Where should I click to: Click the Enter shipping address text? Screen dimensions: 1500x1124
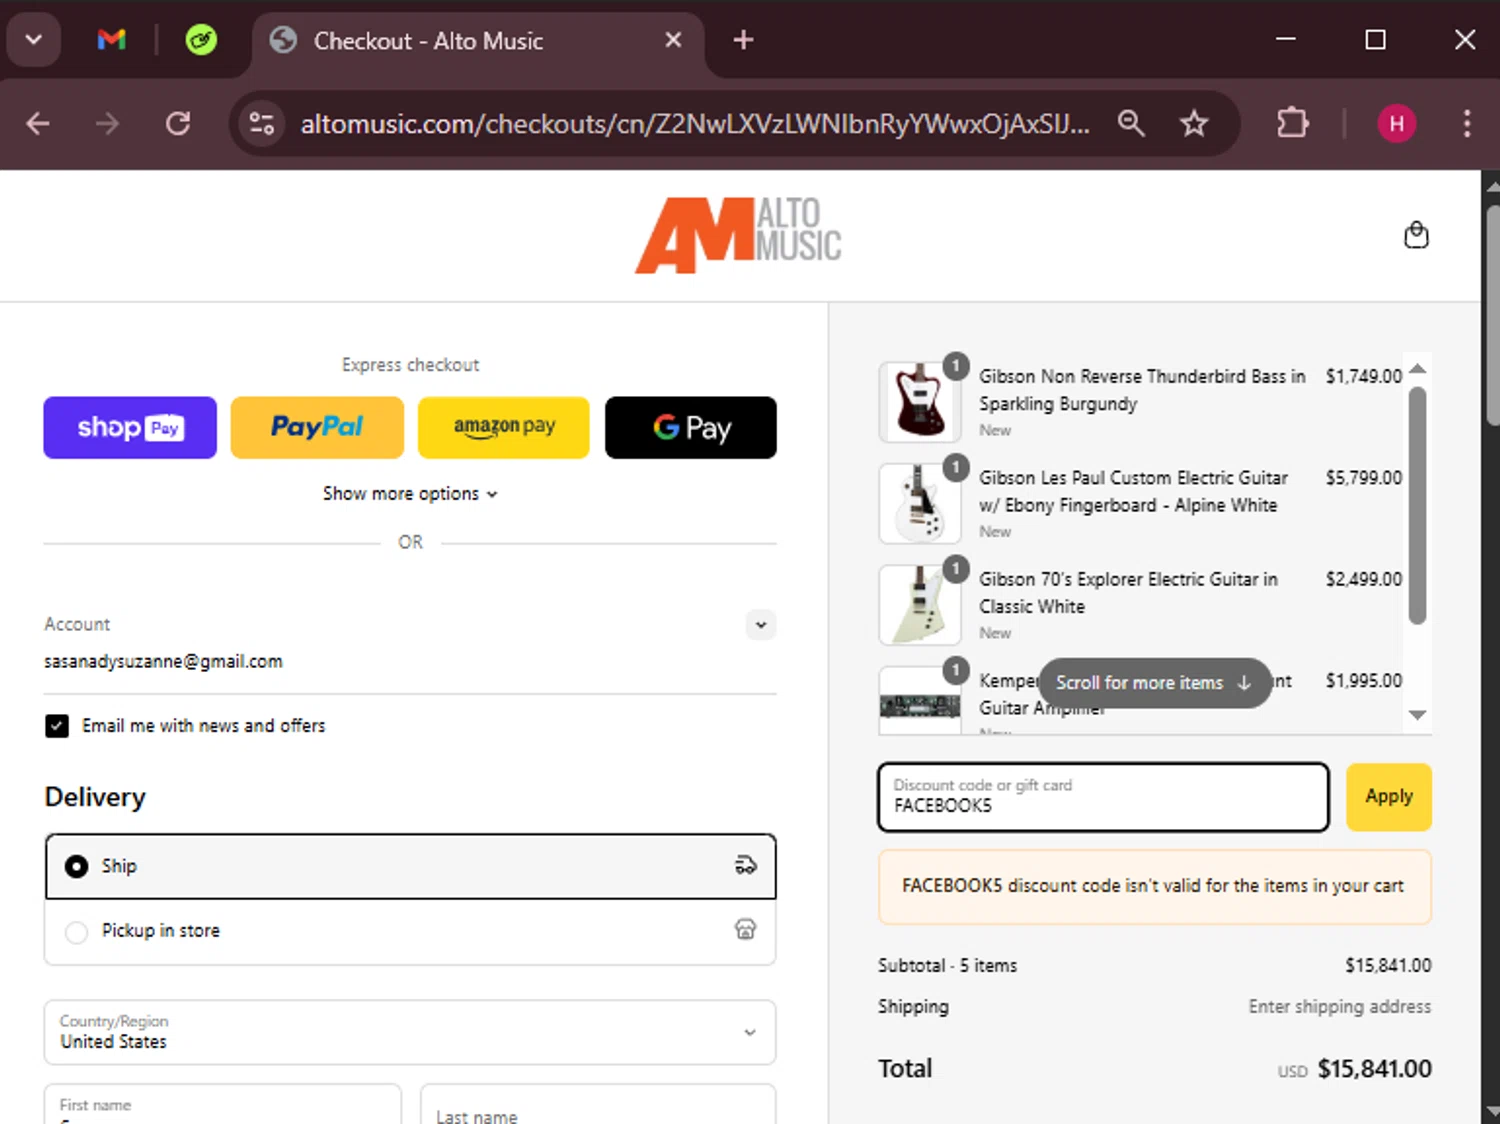[x=1339, y=1007]
